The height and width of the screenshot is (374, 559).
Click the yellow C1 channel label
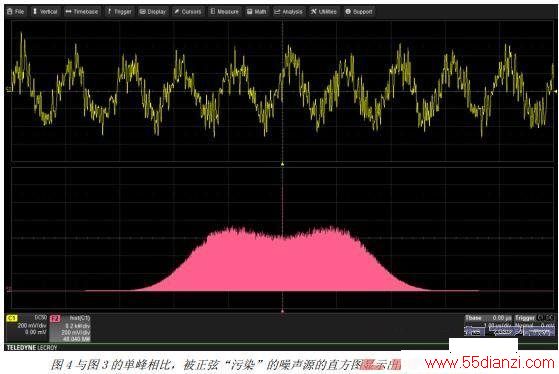click(12, 318)
